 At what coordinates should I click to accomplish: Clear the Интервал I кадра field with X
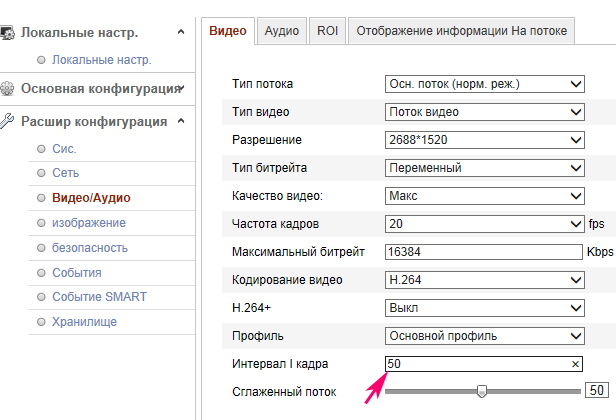pyautogui.click(x=575, y=364)
